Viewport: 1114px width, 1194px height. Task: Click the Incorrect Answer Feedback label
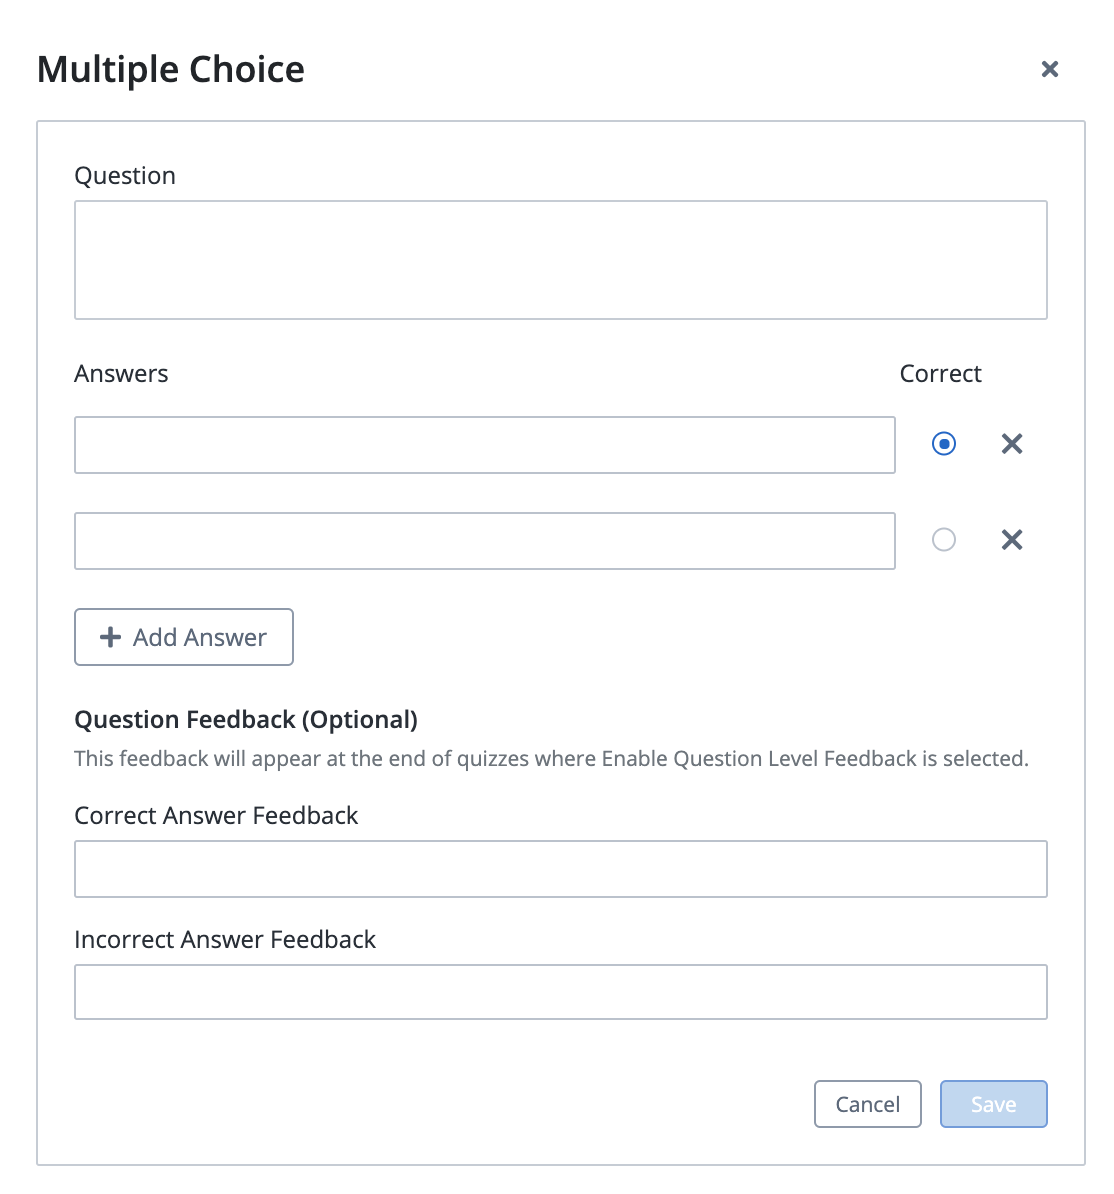[225, 940]
